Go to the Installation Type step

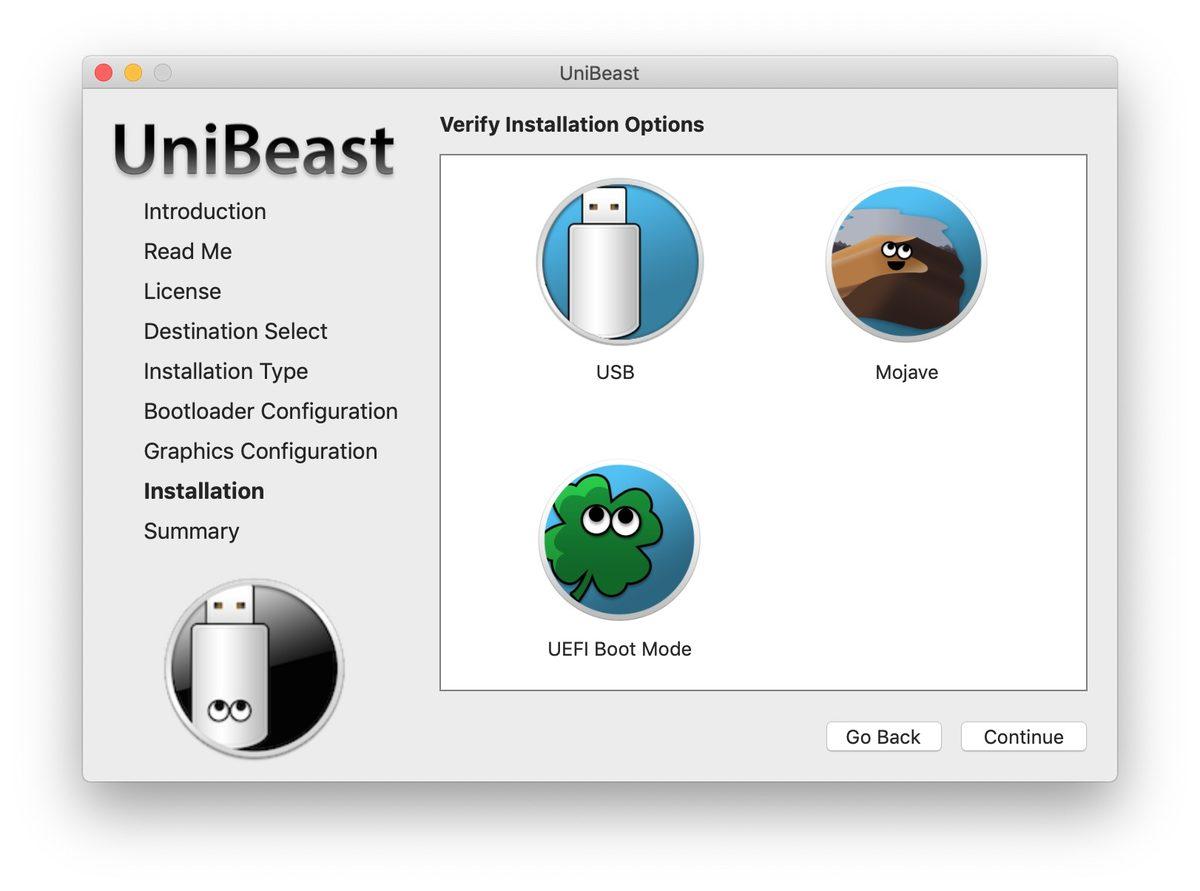pos(226,372)
